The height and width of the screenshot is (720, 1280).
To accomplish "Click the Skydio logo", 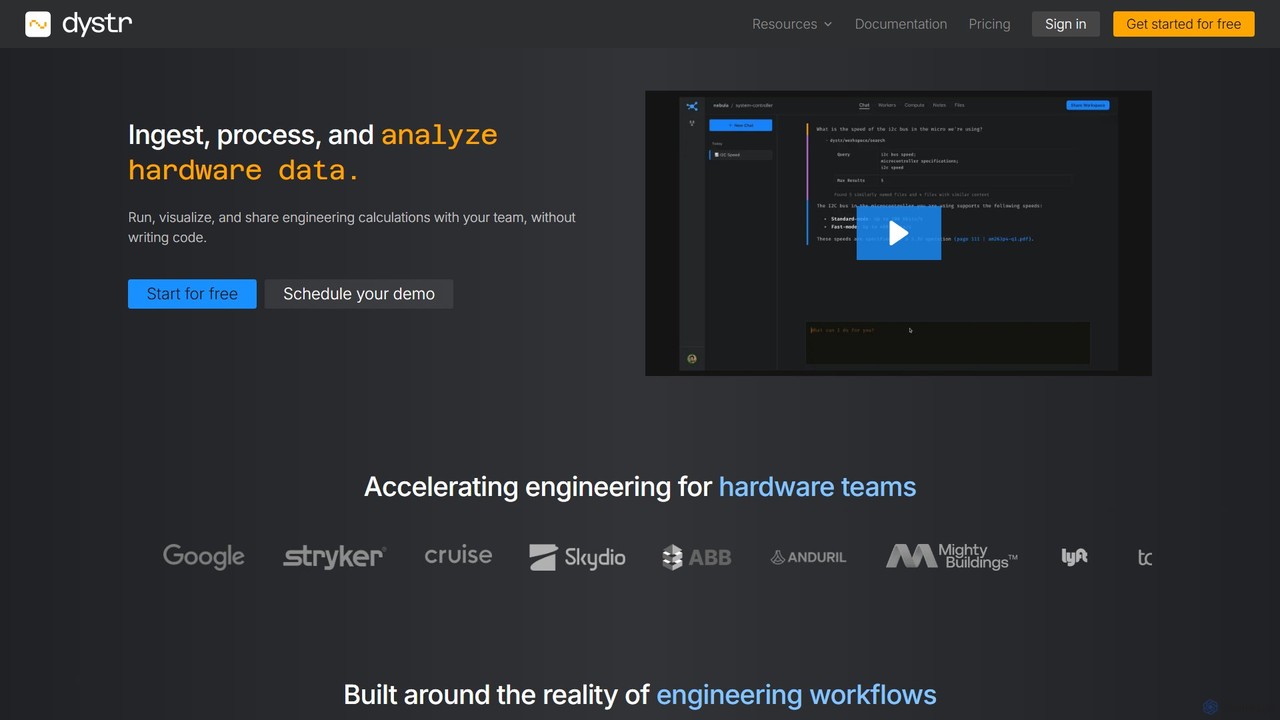I will pos(577,557).
